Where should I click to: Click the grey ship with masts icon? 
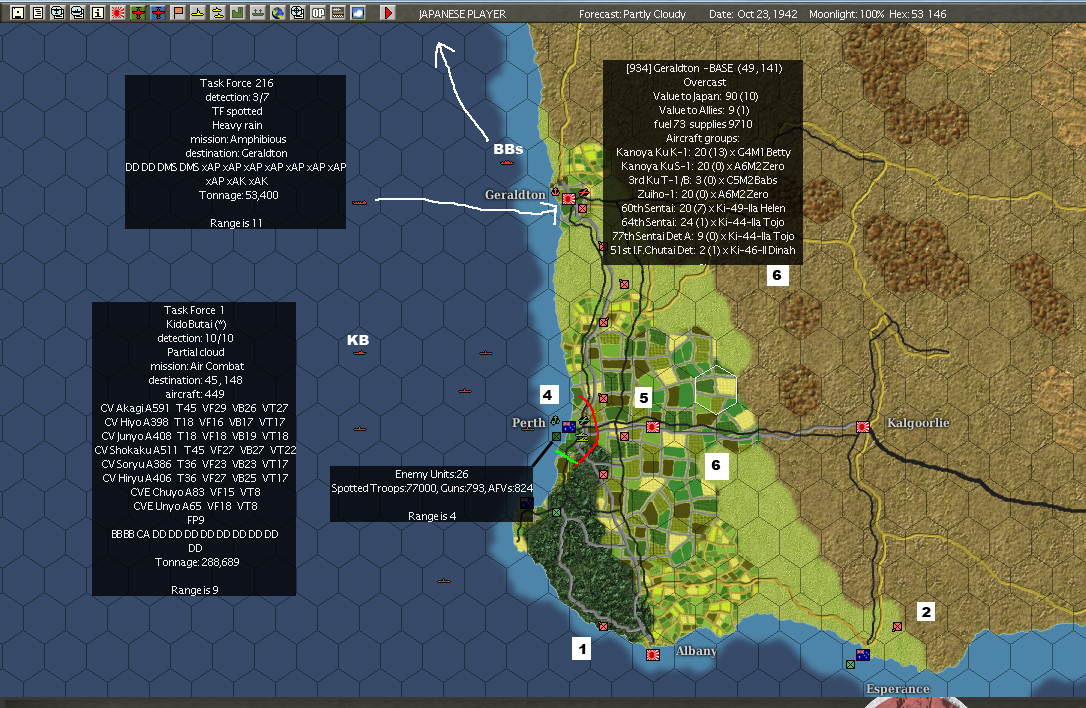click(x=258, y=12)
